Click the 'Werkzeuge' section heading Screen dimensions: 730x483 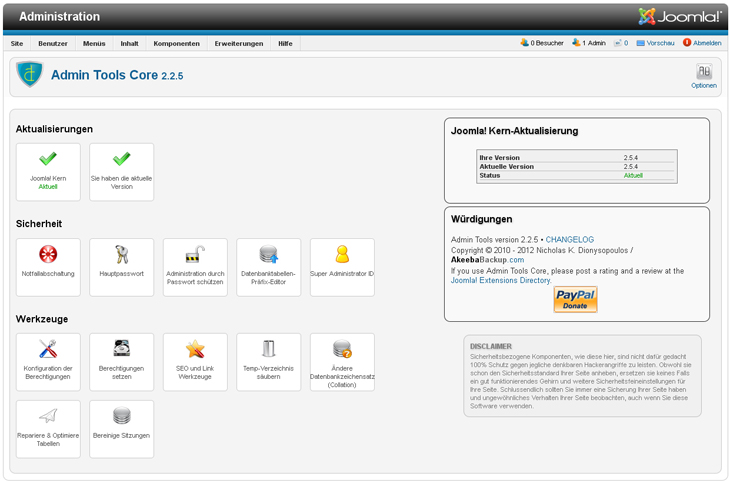pyautogui.click(x=42, y=319)
